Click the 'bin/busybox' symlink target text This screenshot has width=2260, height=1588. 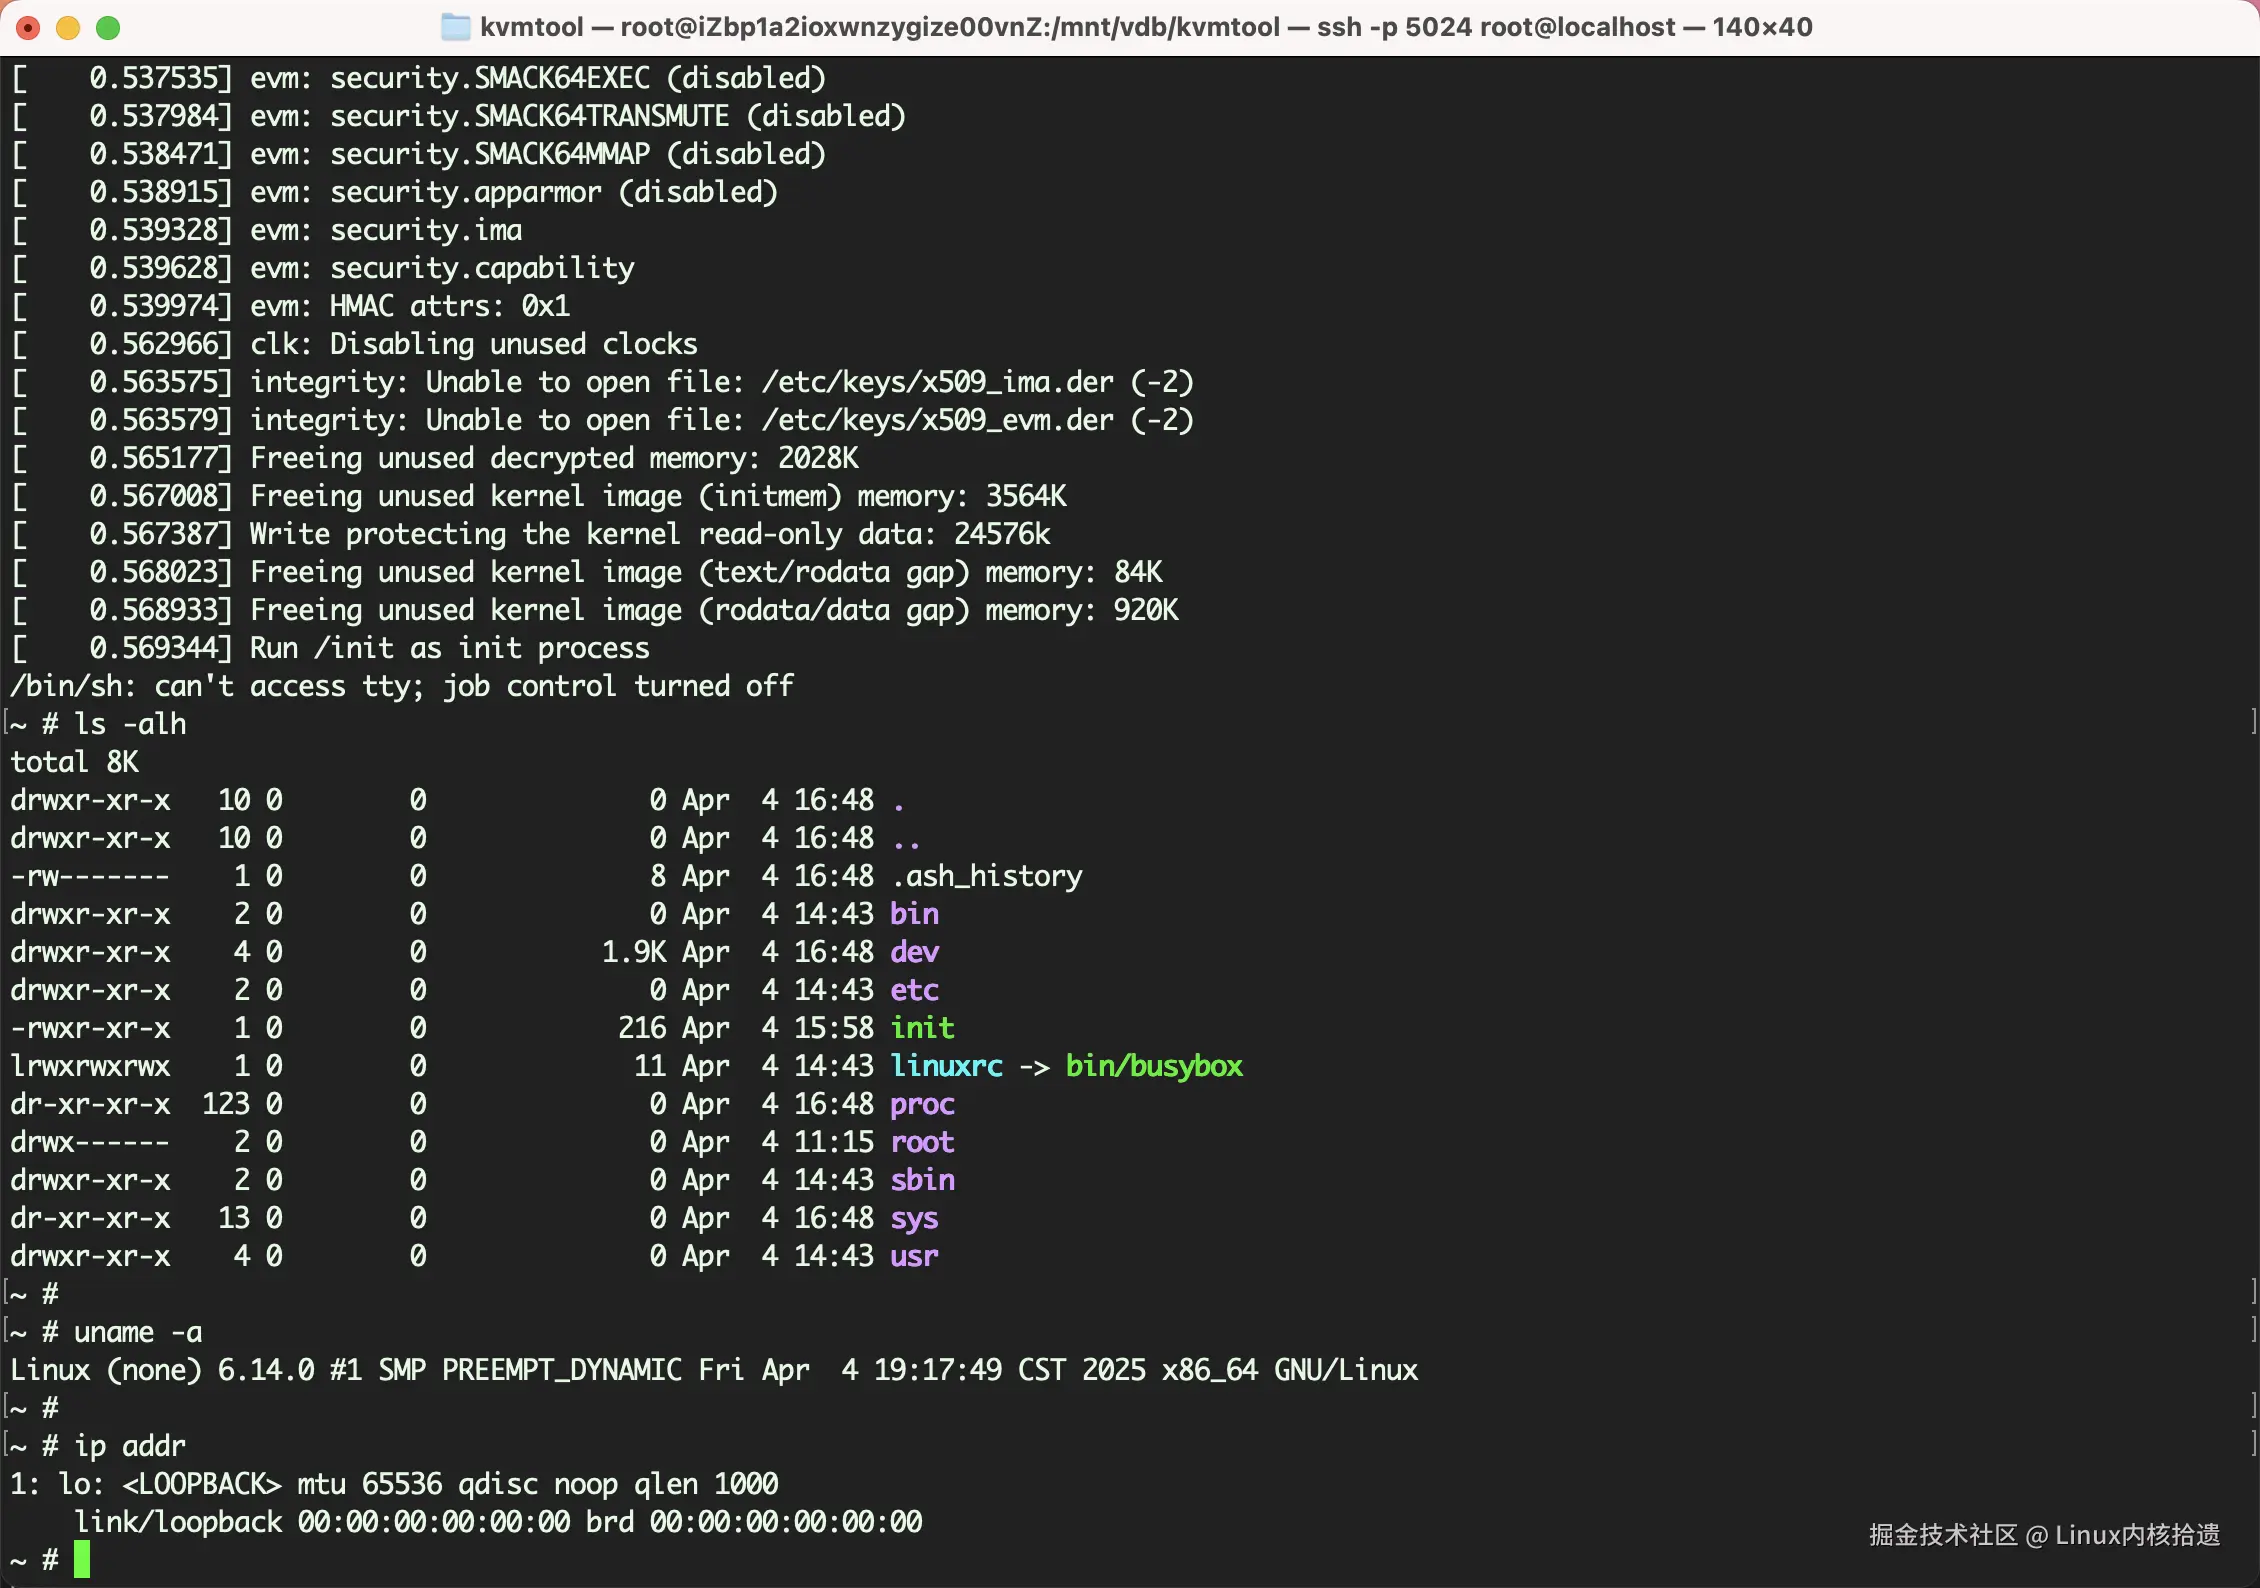pyautogui.click(x=1153, y=1066)
